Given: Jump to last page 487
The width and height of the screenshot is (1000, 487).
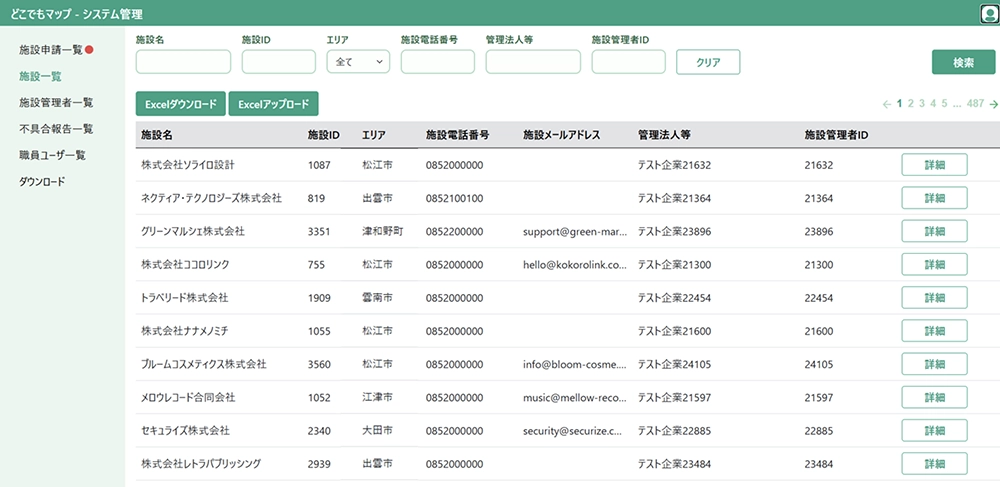Looking at the screenshot, I should pos(975,104).
